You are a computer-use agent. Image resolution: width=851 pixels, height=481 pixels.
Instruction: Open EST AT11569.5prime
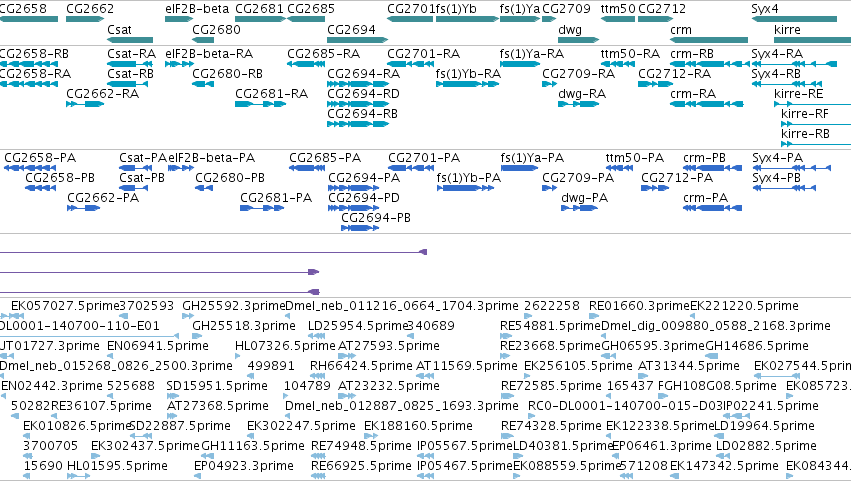426,376
